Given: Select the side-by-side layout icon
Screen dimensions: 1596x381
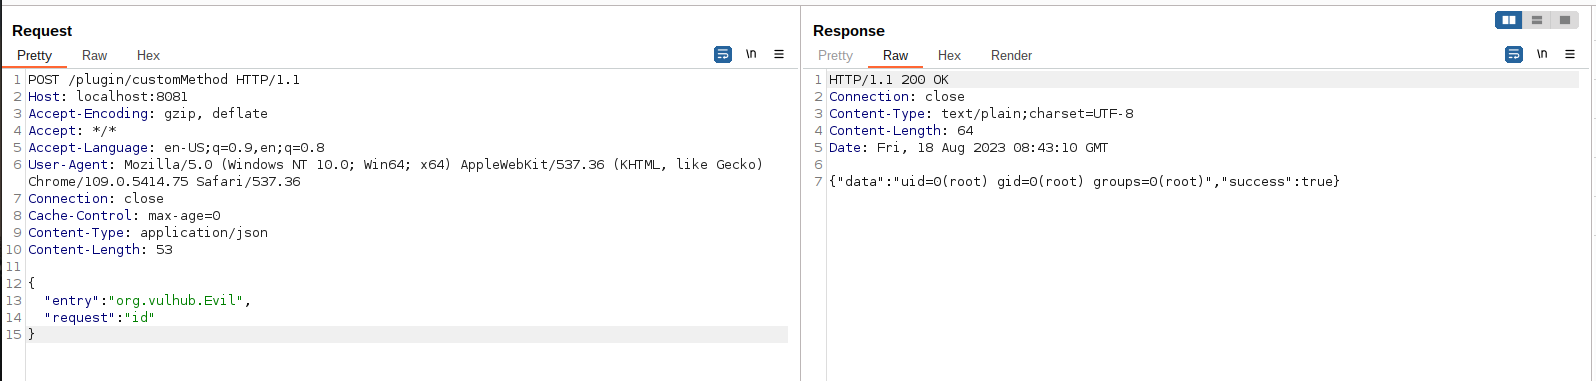Looking at the screenshot, I should (1509, 20).
